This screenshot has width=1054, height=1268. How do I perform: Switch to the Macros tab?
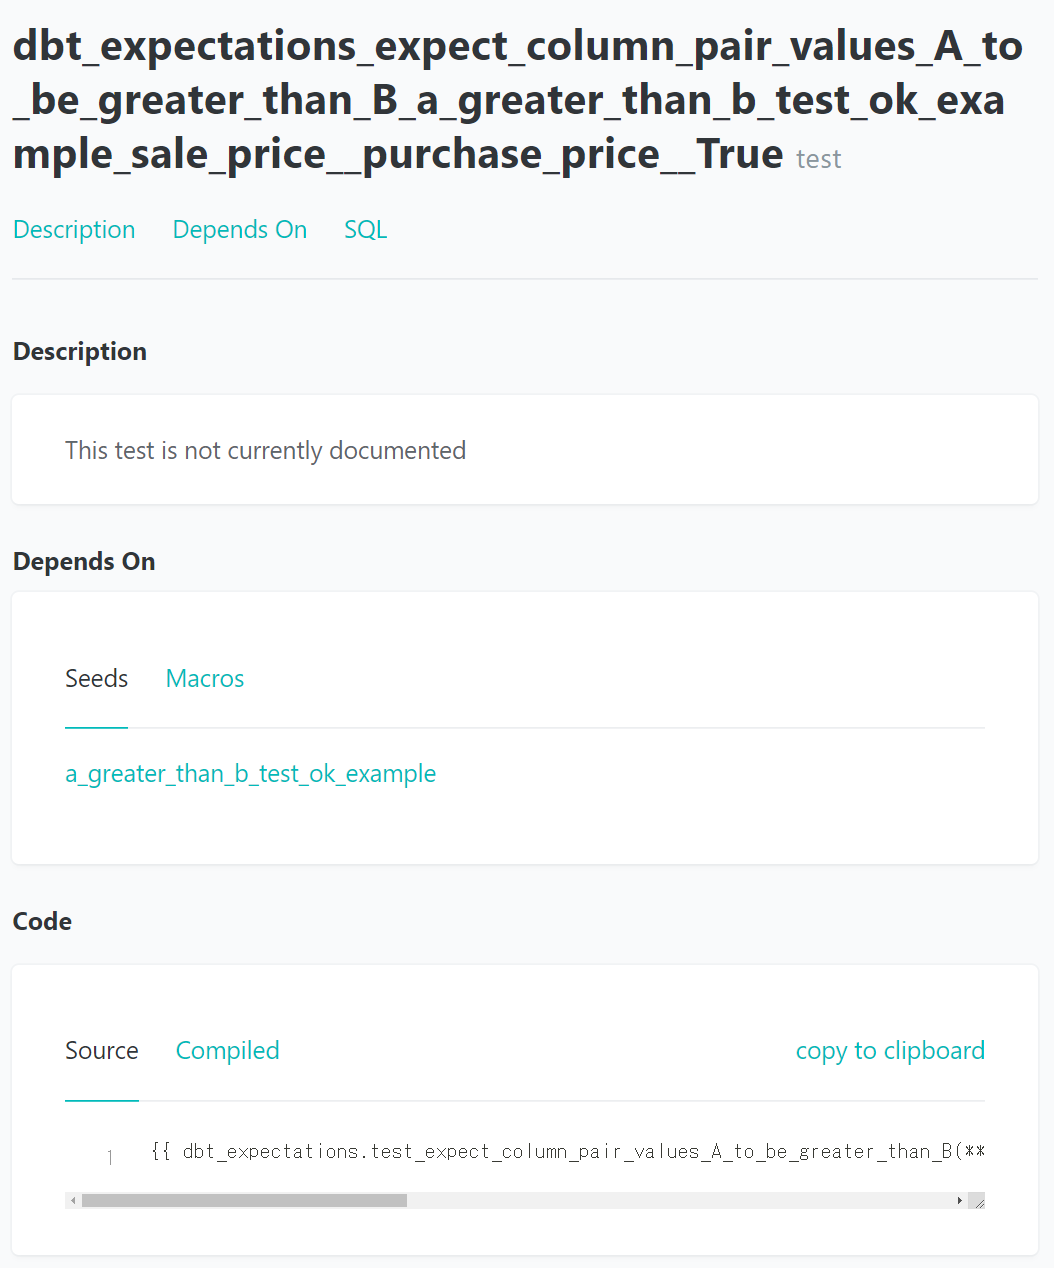(x=205, y=679)
